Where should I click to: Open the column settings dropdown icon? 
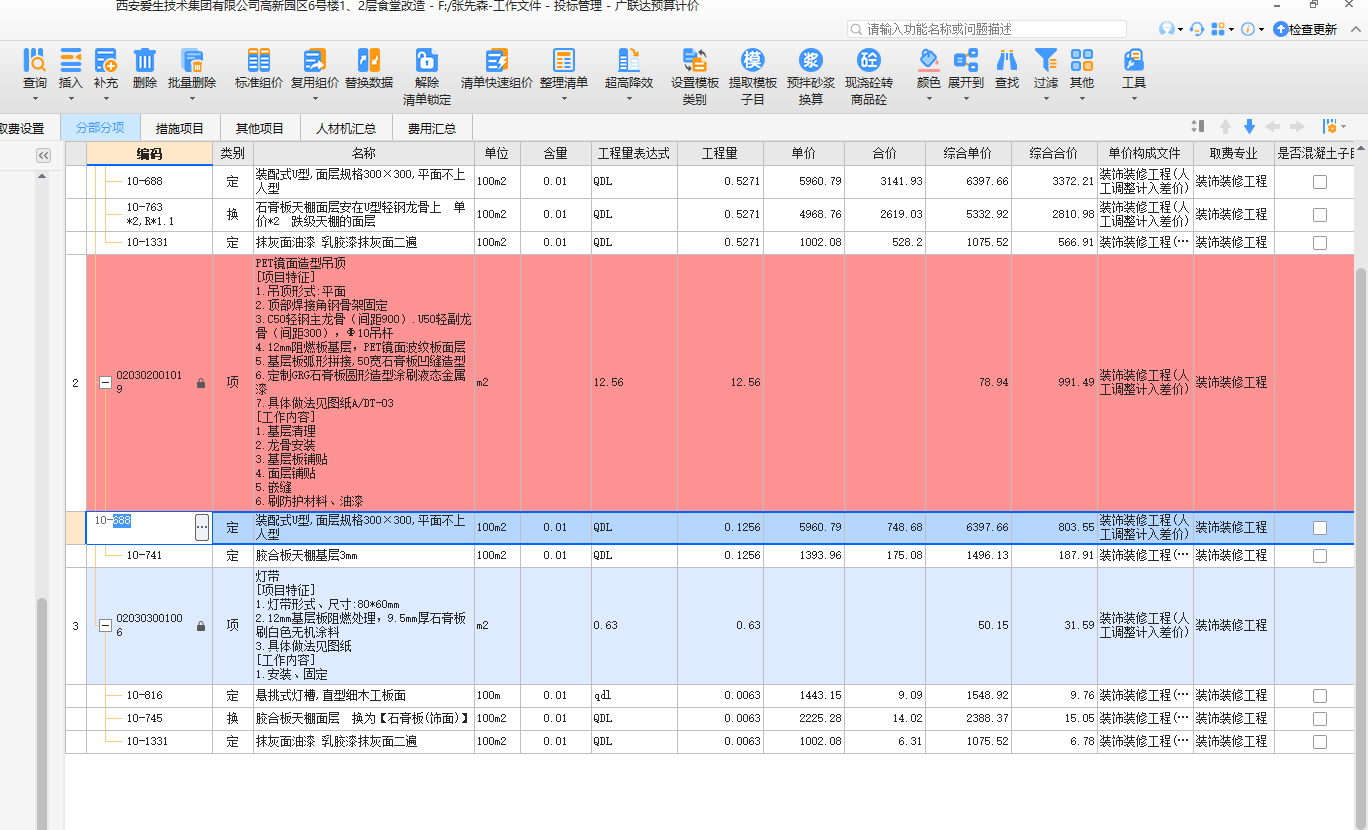(x=1334, y=127)
